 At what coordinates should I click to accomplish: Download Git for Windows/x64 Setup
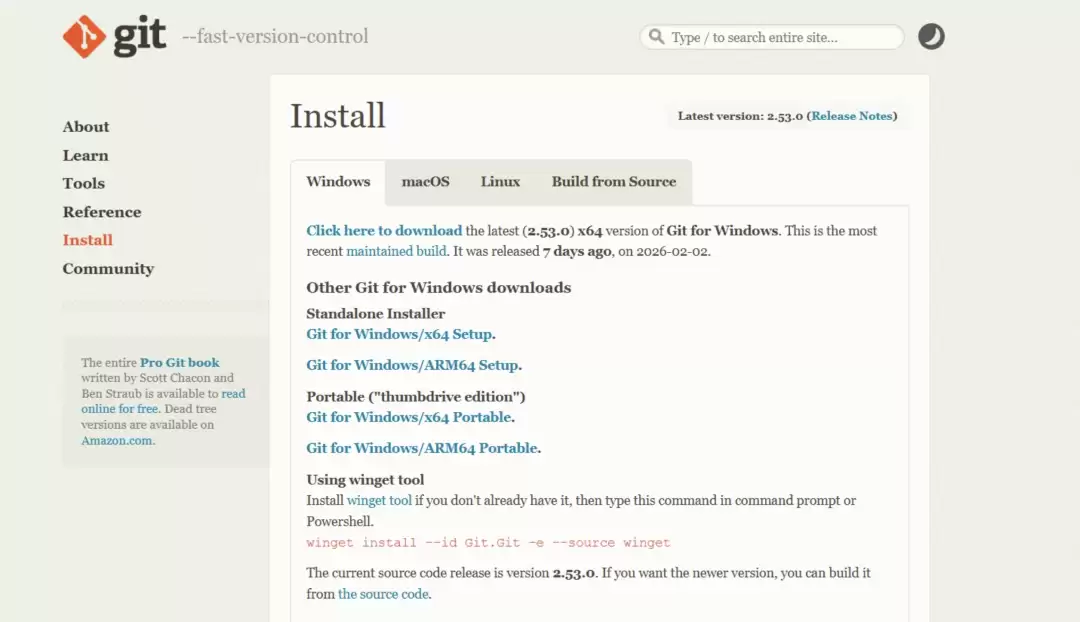pos(399,334)
